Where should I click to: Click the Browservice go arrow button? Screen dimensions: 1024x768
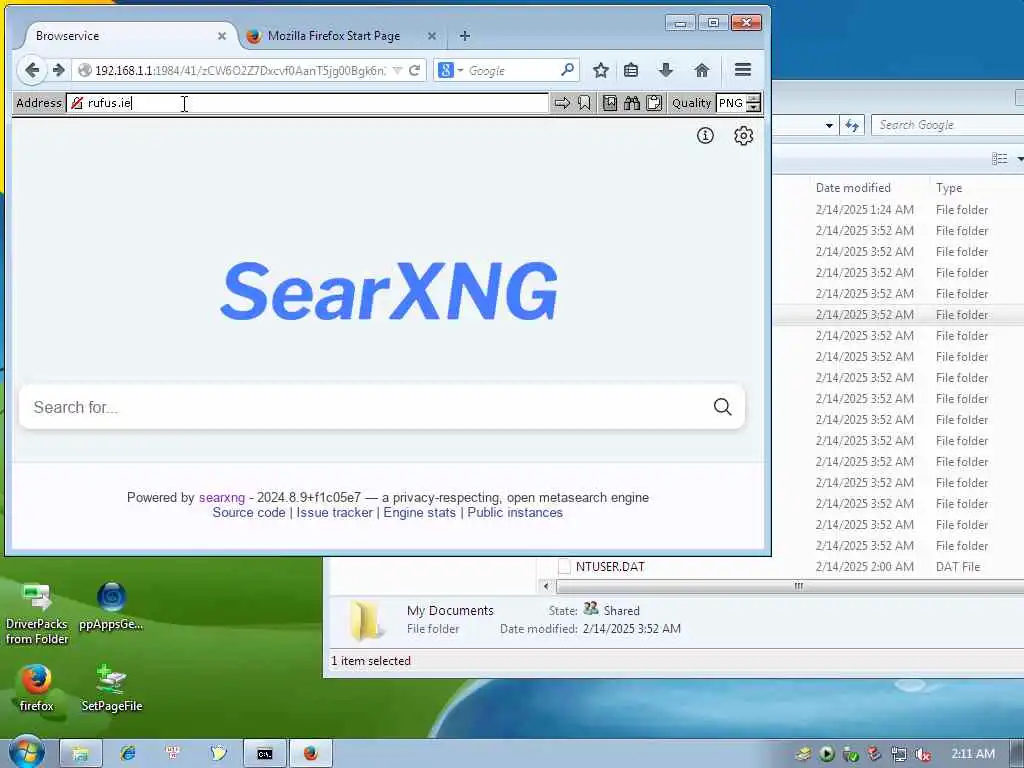pos(562,103)
